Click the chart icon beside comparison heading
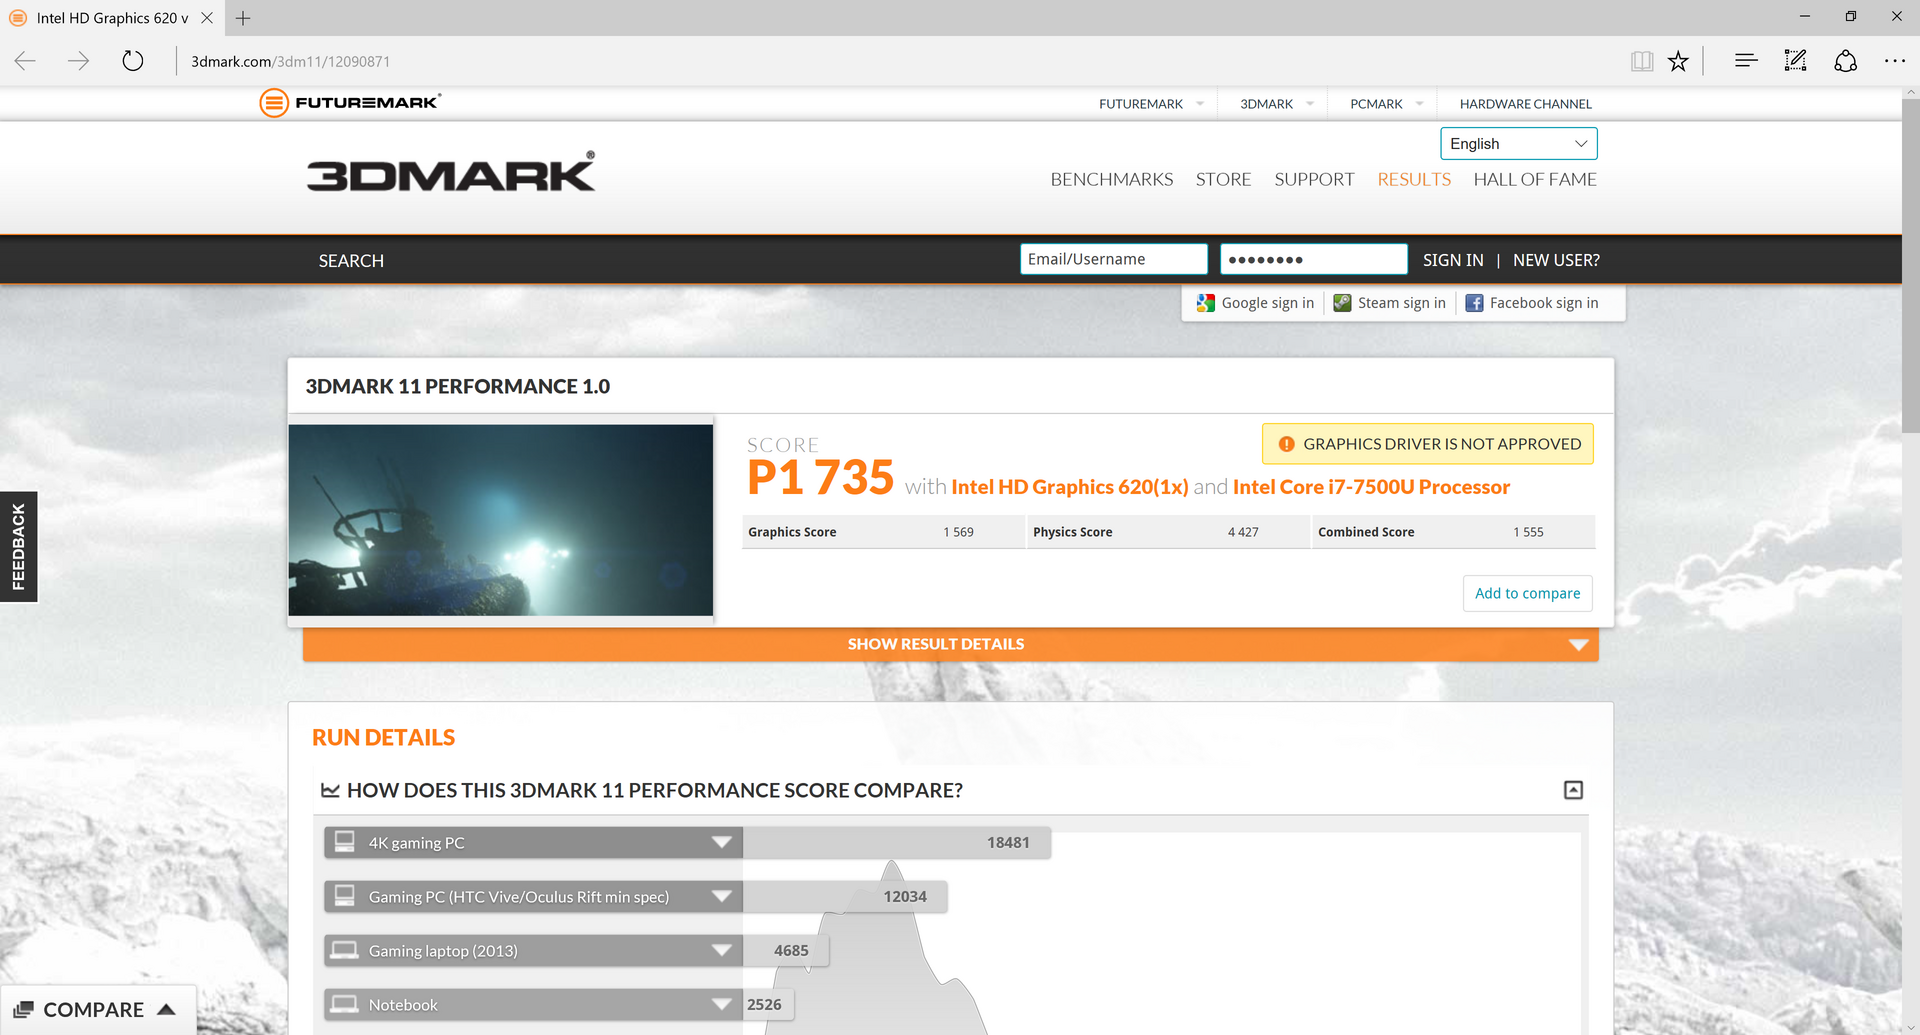1920x1035 pixels. (x=330, y=790)
